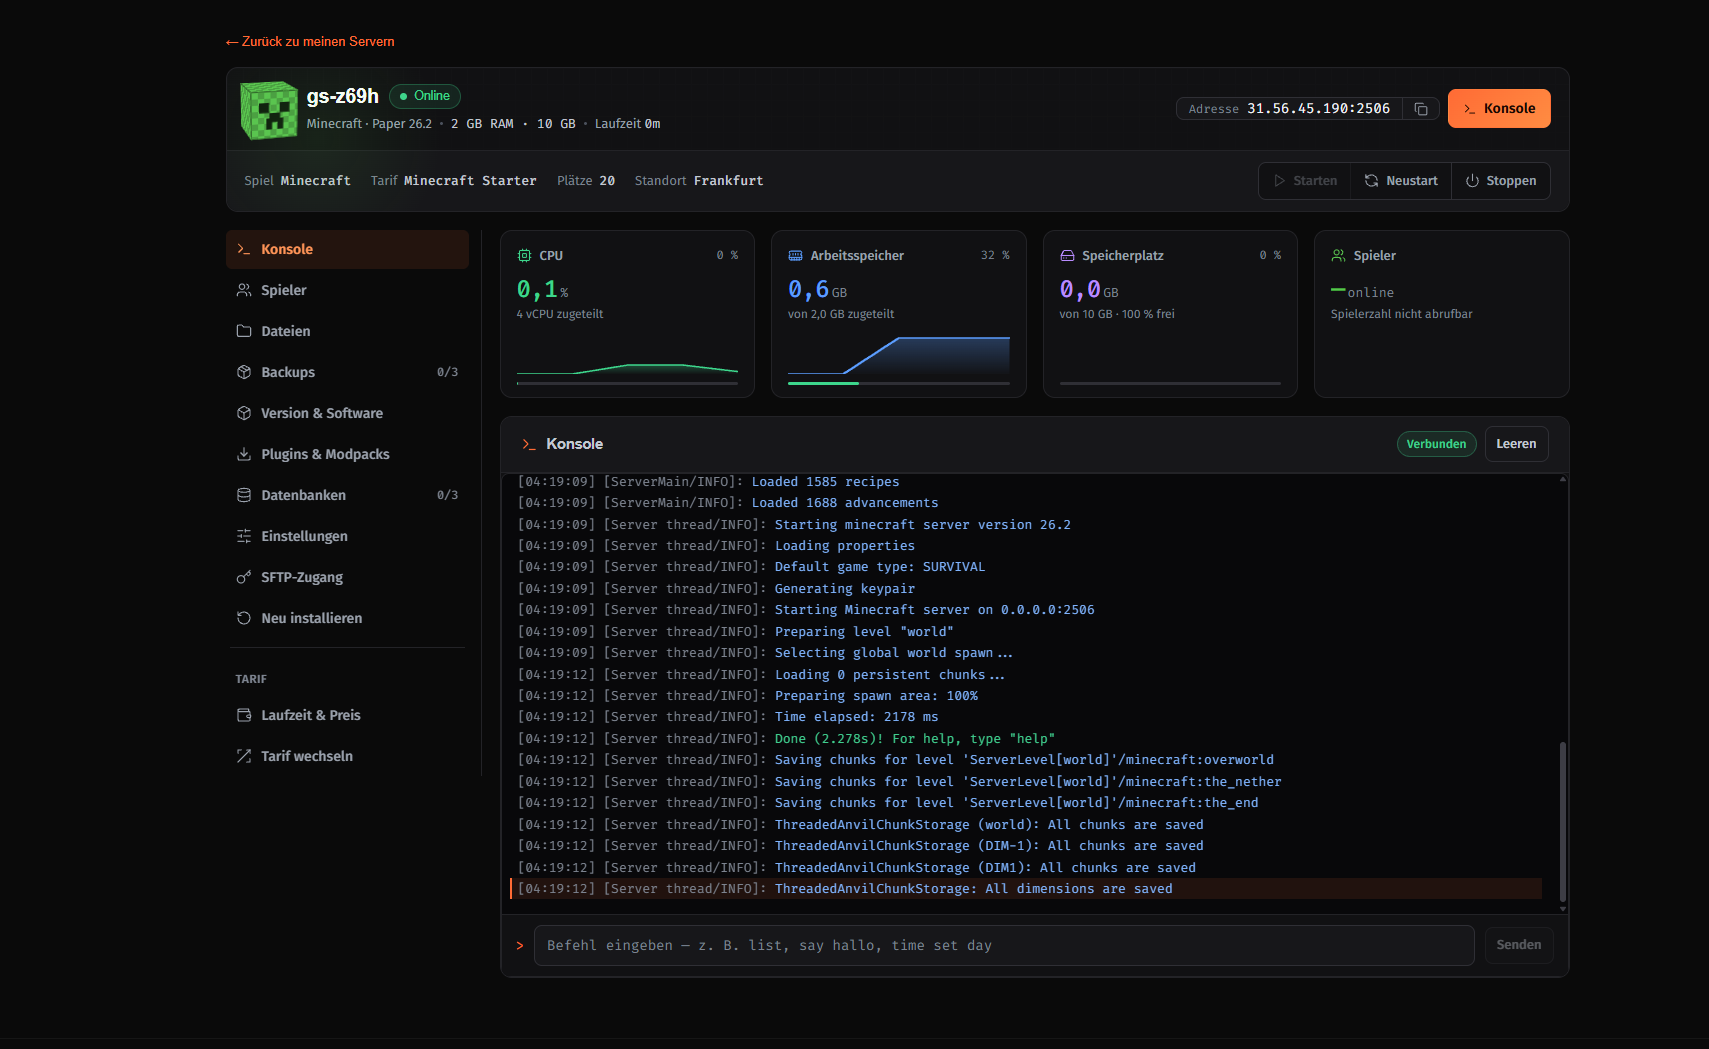Screen dimensions: 1709x1049
Task: Click the CPU chip icon
Action: pos(524,256)
